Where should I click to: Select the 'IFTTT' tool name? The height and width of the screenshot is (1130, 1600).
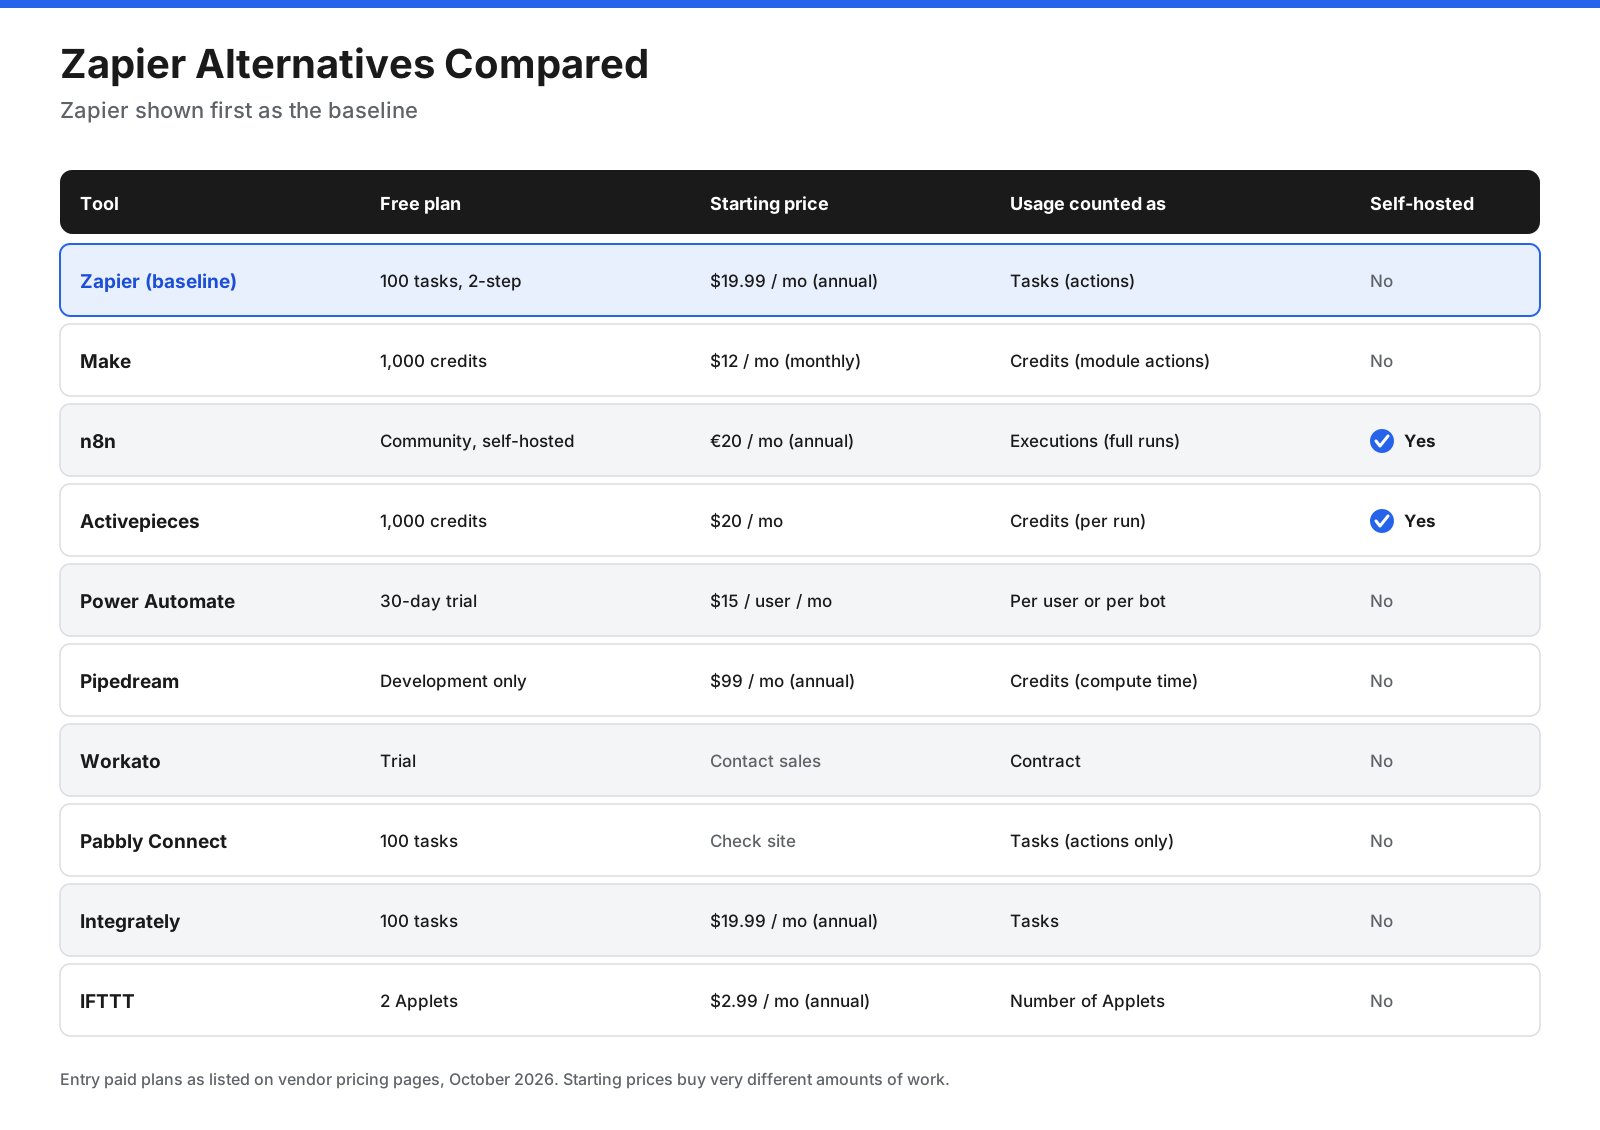(107, 1001)
